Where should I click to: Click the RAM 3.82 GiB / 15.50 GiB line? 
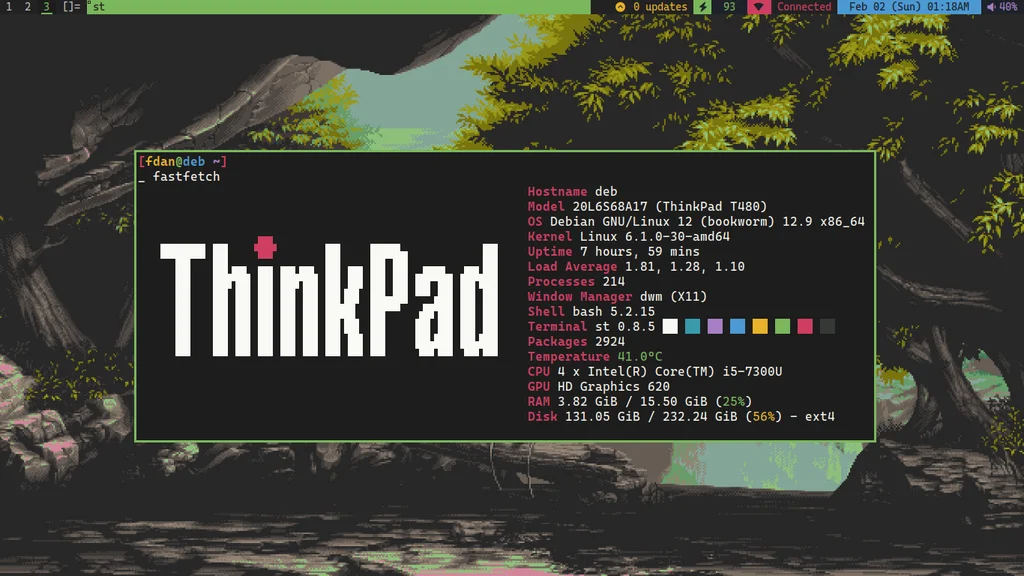(640, 402)
